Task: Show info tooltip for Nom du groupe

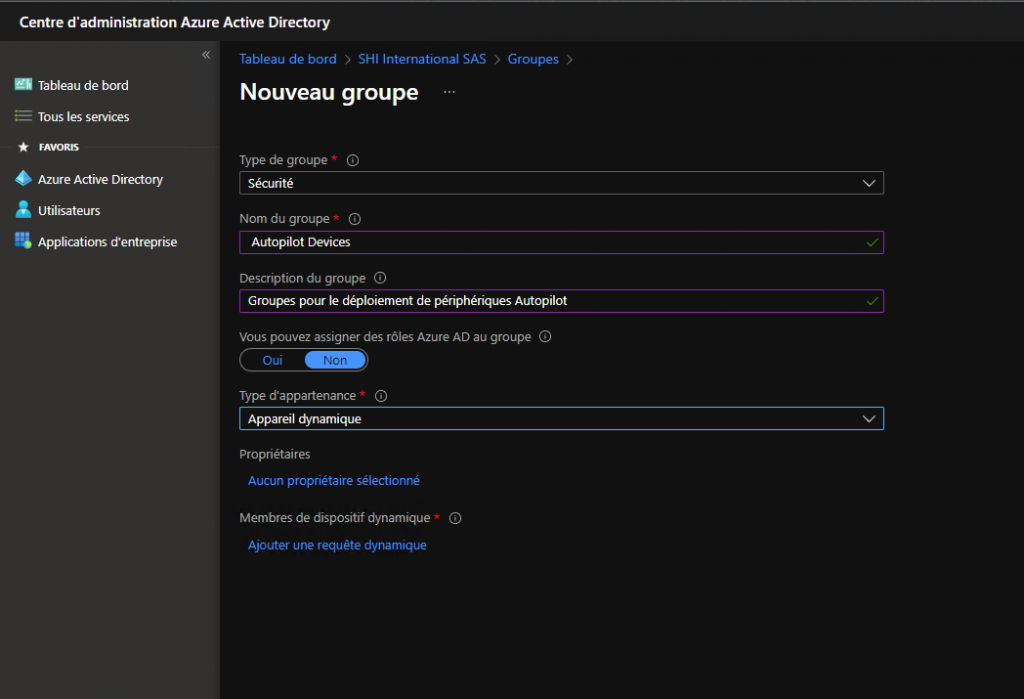Action: (x=355, y=219)
